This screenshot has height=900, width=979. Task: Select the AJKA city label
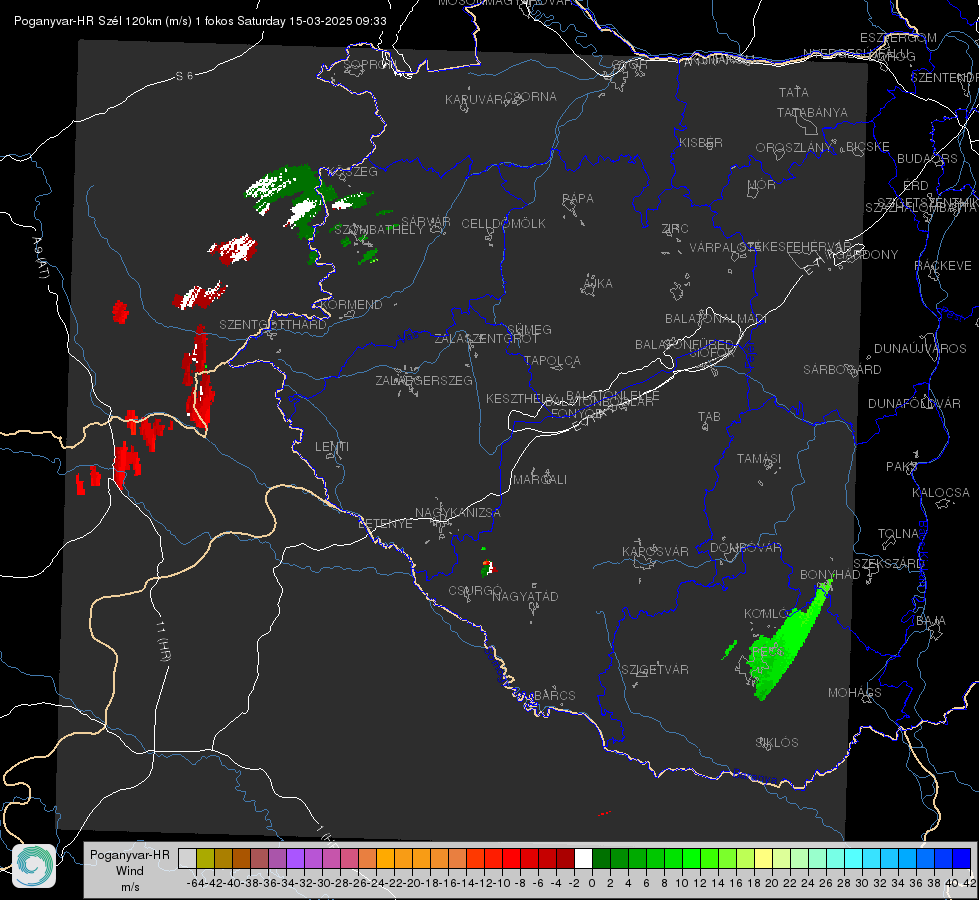tap(598, 284)
